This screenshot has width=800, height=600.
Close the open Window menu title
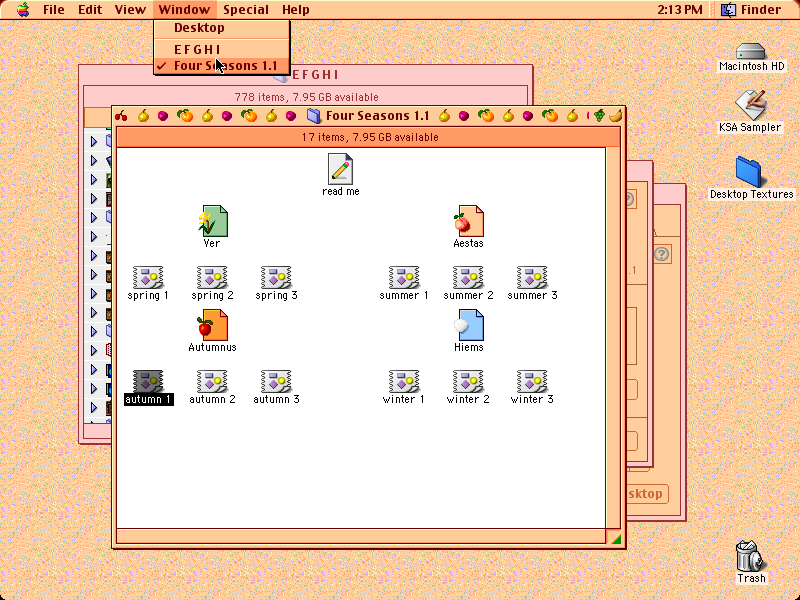184,9
